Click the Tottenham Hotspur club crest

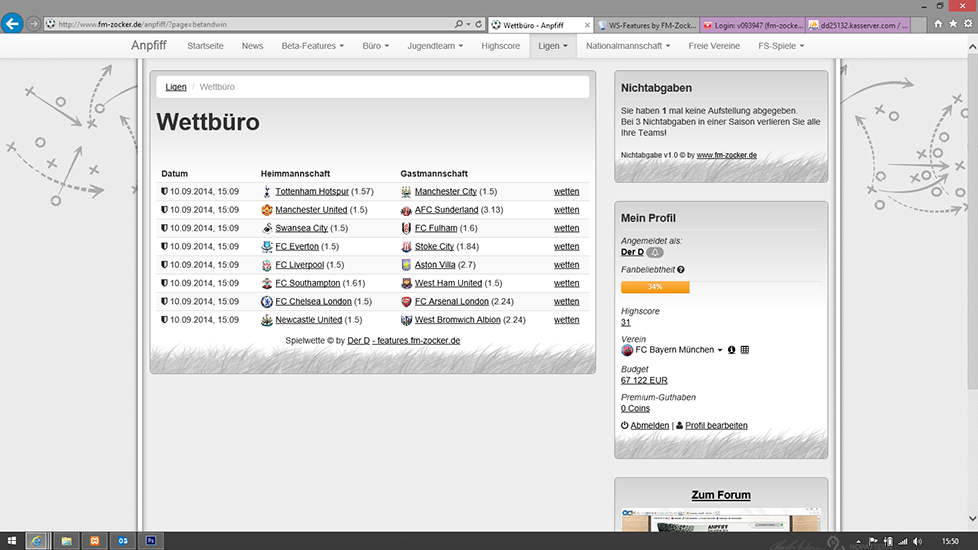(x=266, y=192)
